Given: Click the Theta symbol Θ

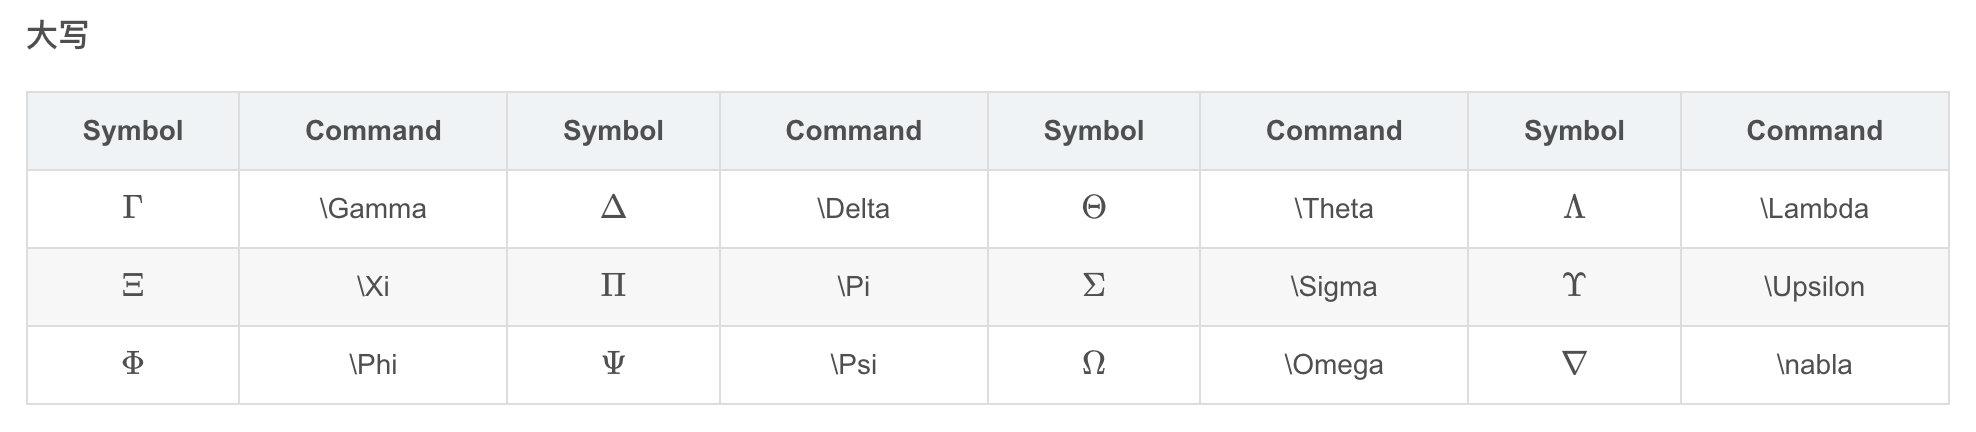Looking at the screenshot, I should (1093, 208).
